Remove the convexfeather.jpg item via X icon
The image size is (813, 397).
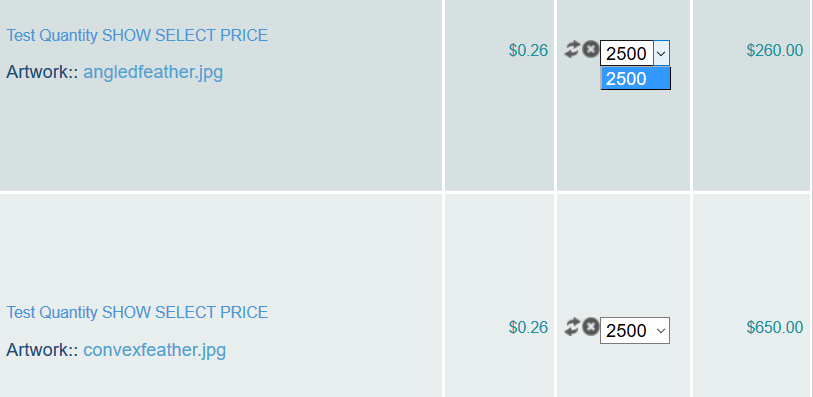pos(590,327)
